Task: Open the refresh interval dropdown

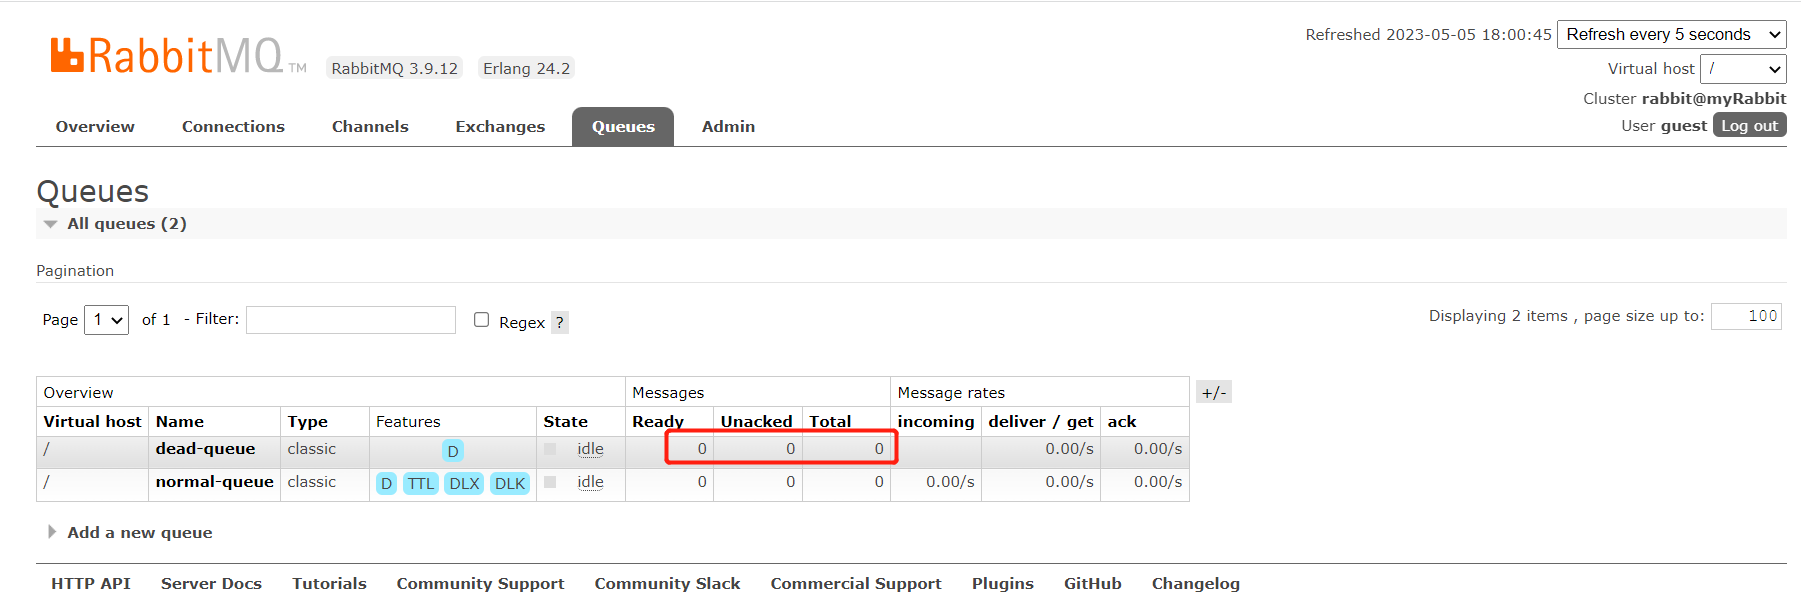Action: click(x=1671, y=35)
